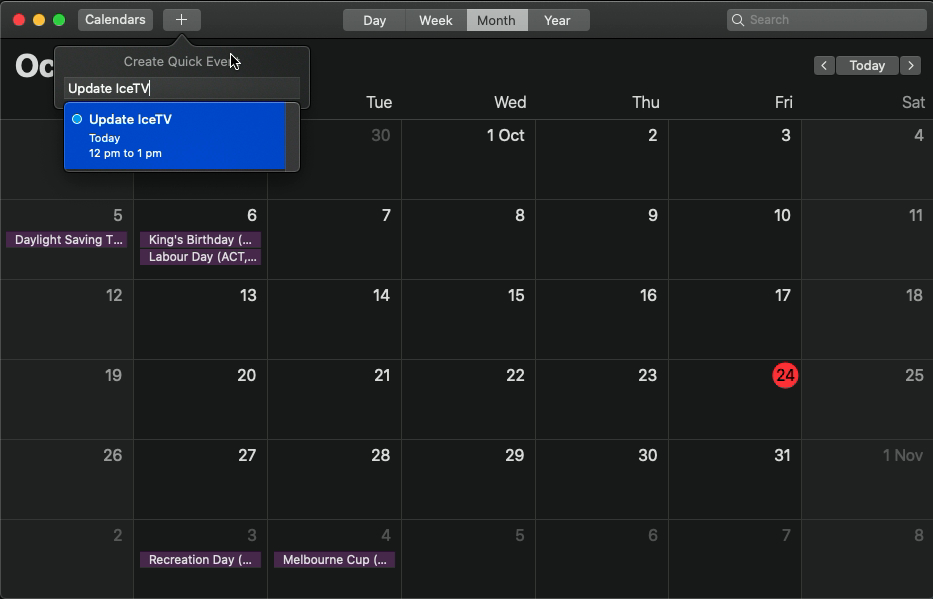The height and width of the screenshot is (599, 933).
Task: Open the Calendars list button
Action: (115, 20)
